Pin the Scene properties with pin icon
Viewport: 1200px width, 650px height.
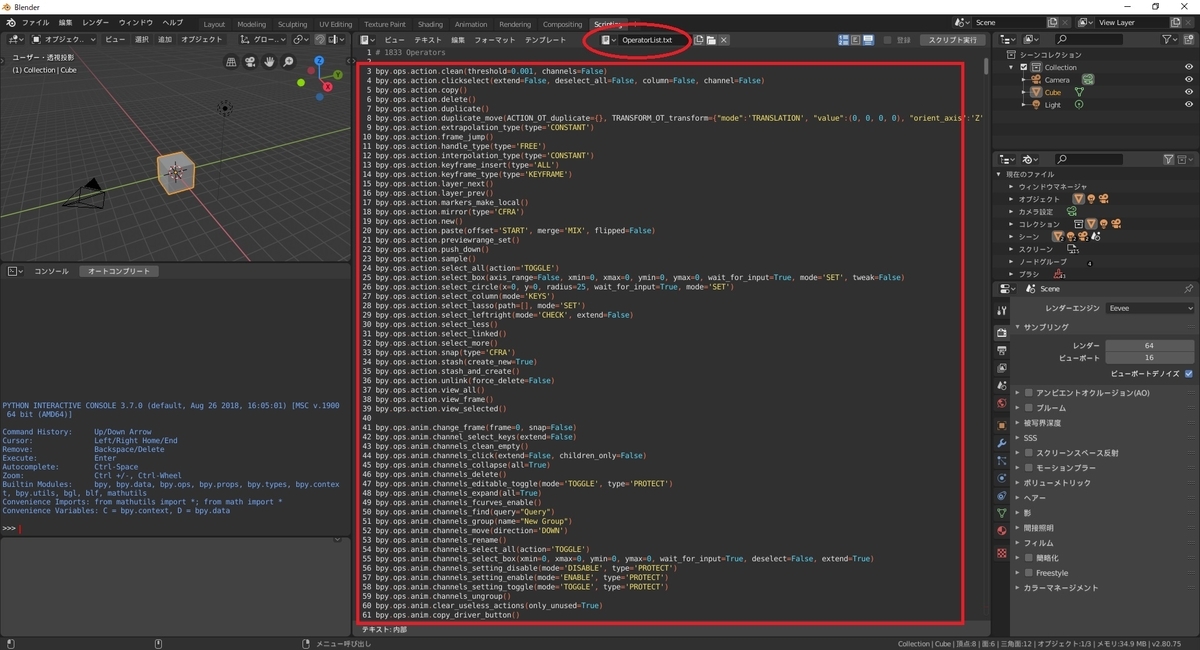1188,288
